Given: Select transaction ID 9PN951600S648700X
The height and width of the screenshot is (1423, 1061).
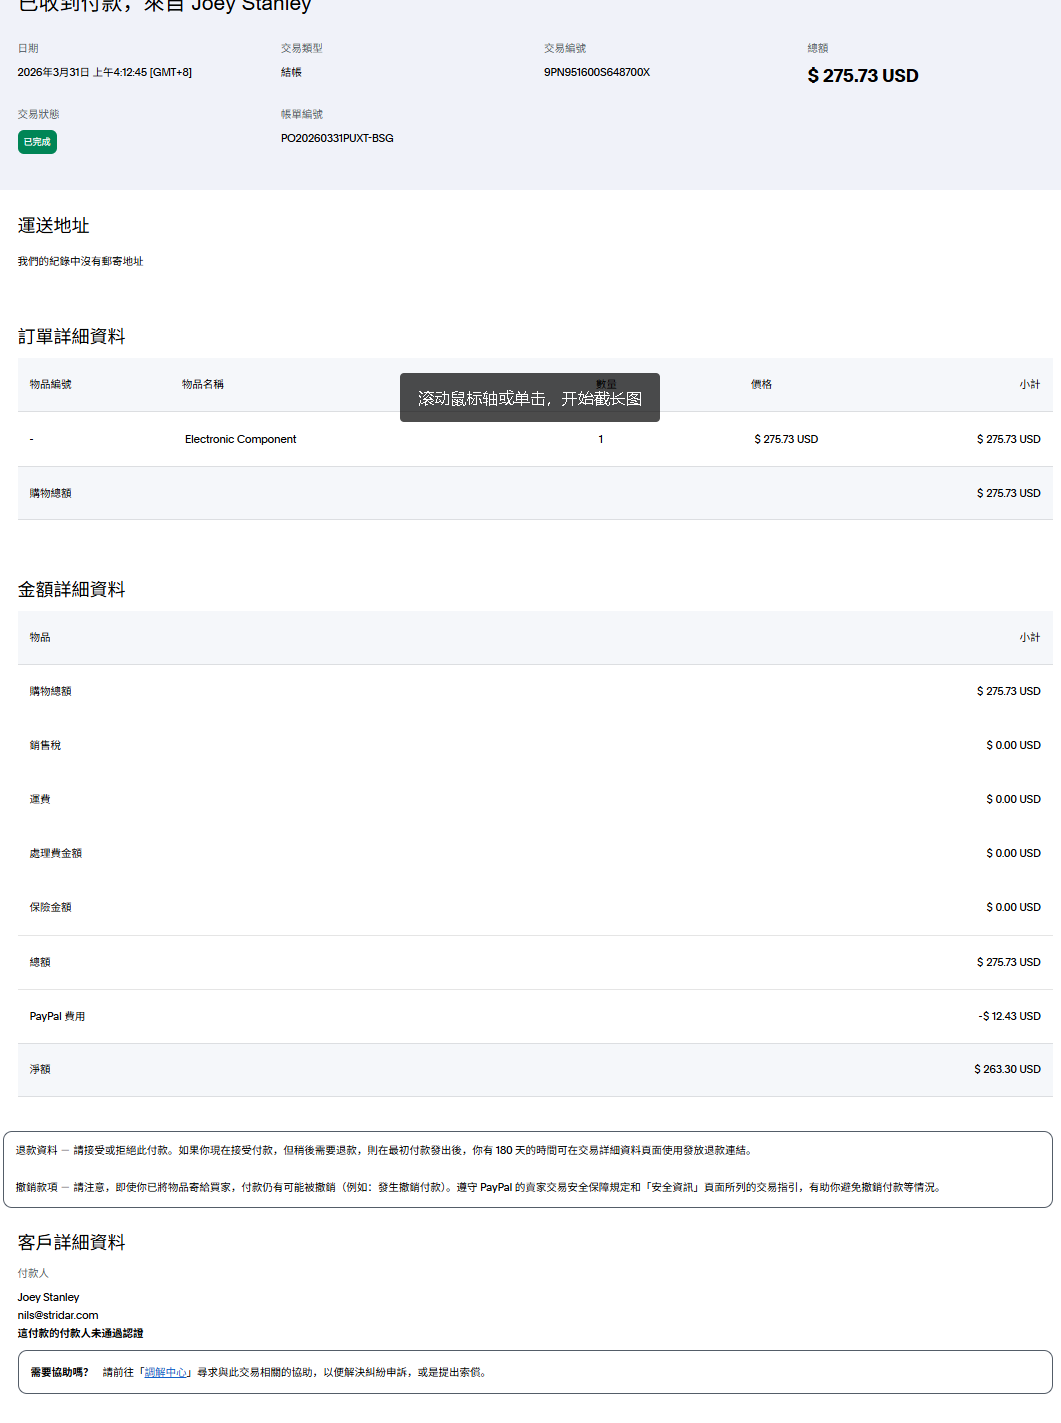Looking at the screenshot, I should [596, 72].
